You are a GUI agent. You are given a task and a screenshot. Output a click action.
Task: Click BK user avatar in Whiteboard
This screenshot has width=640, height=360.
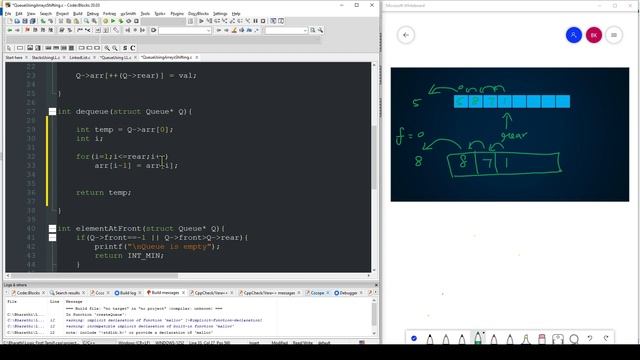pyautogui.click(x=594, y=35)
